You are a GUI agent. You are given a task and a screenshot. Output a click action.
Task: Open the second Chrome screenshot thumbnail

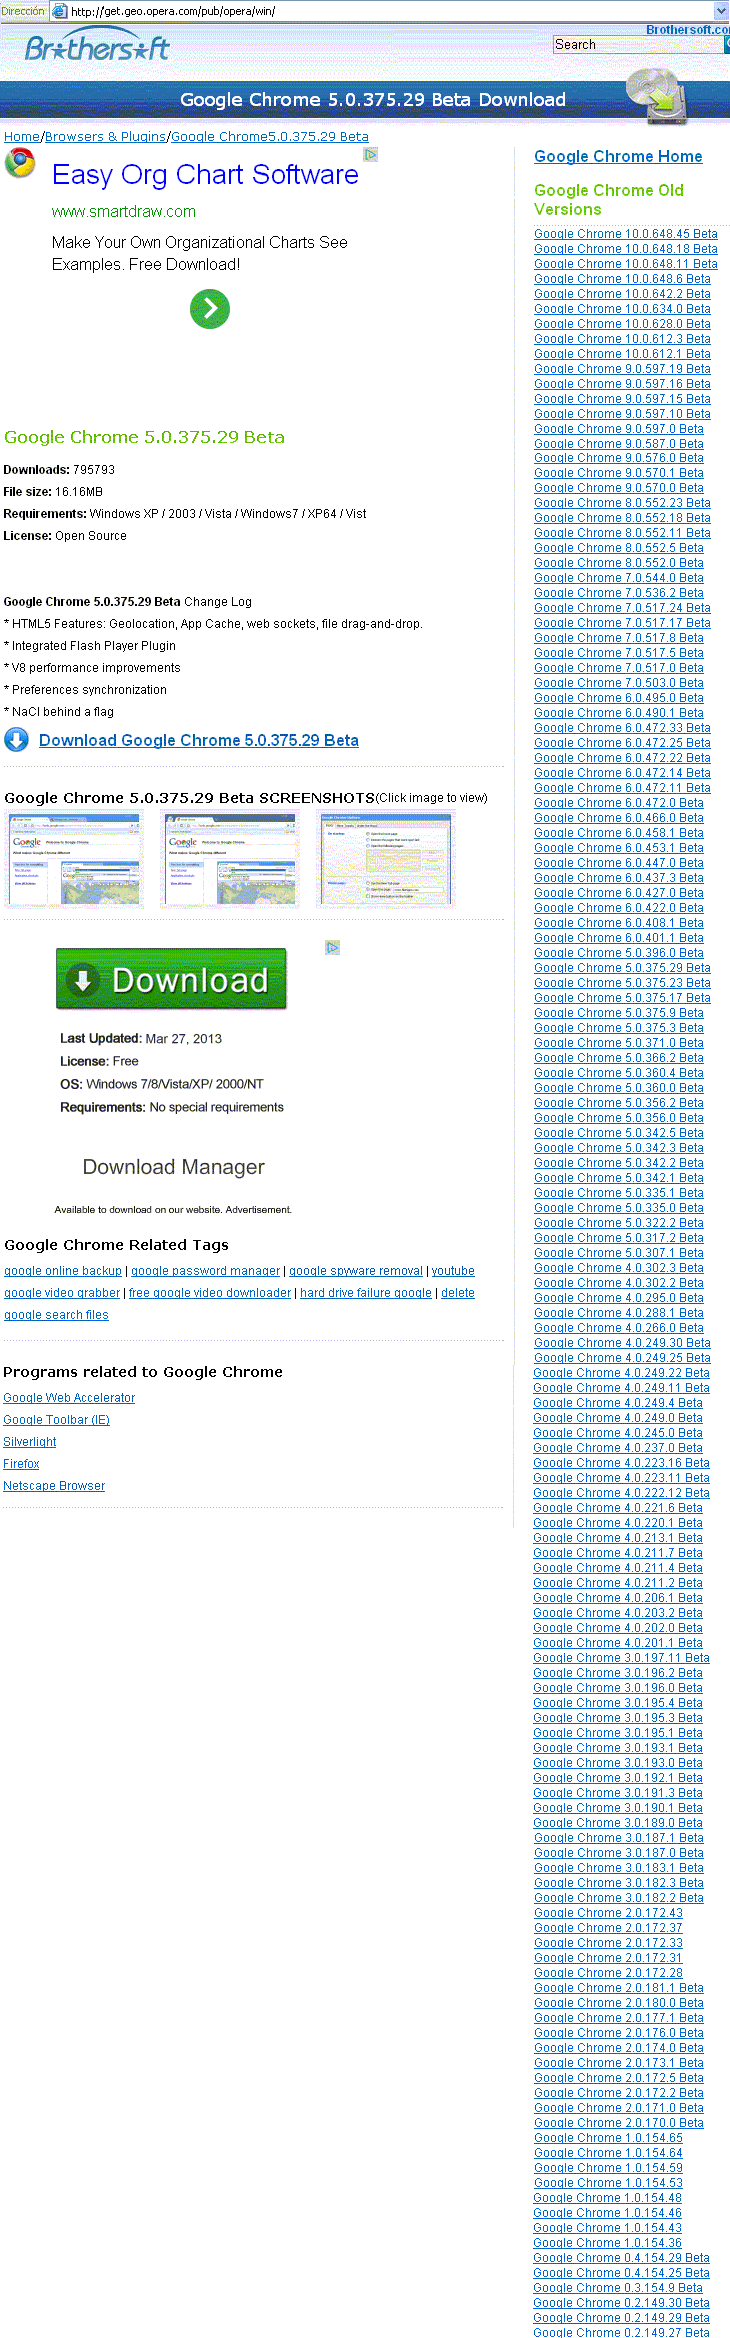231,859
